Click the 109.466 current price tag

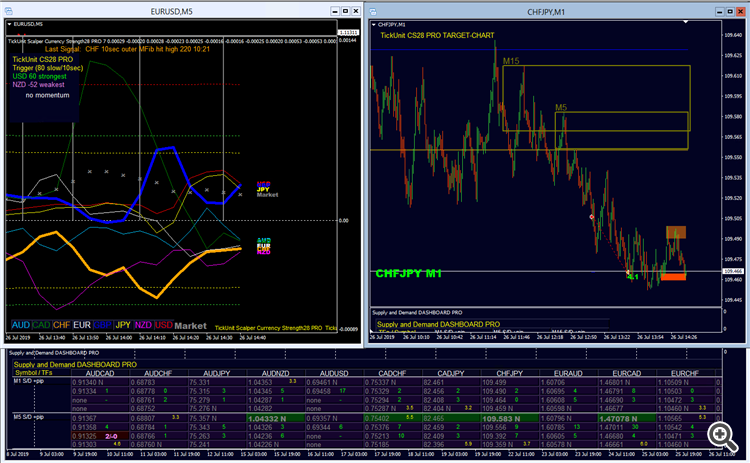[733, 271]
